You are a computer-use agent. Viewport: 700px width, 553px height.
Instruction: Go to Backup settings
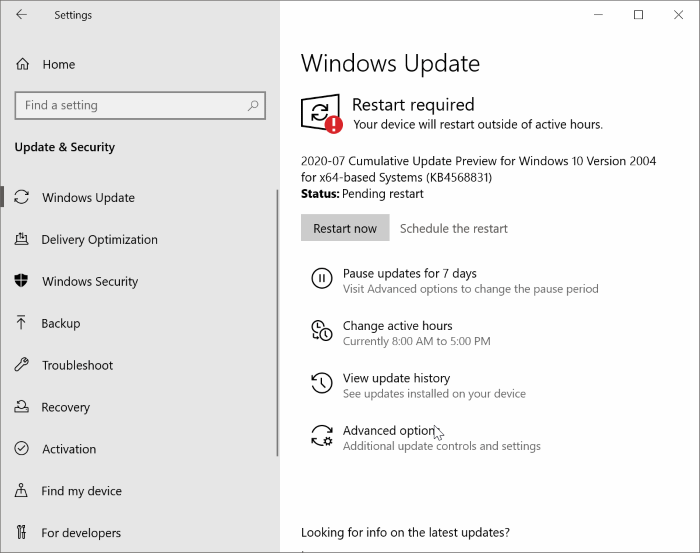tap(61, 323)
